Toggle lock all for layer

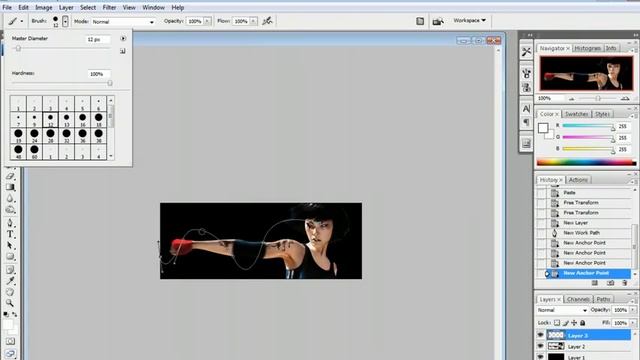[583, 323]
